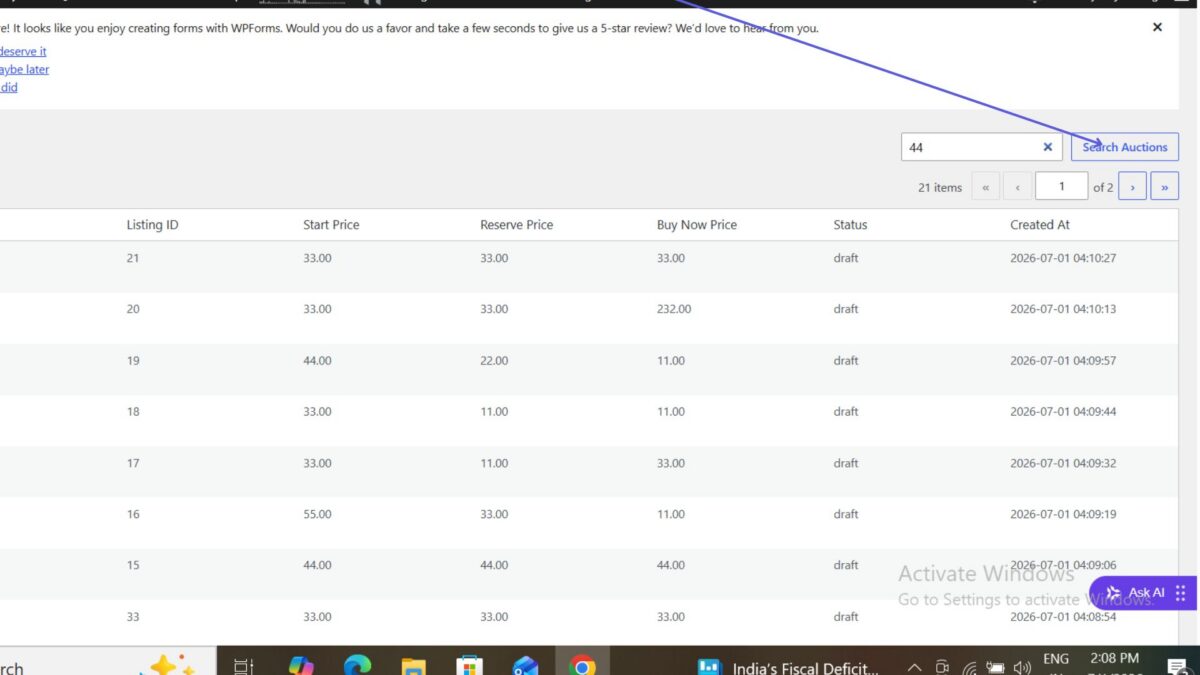
Task: Open the clock showing 2:08 PM
Action: point(1115,659)
